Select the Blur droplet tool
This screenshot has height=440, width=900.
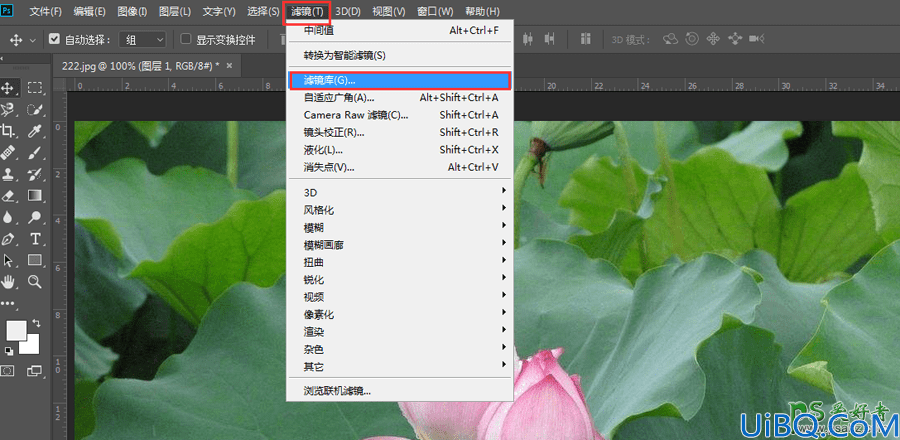click(x=8, y=217)
